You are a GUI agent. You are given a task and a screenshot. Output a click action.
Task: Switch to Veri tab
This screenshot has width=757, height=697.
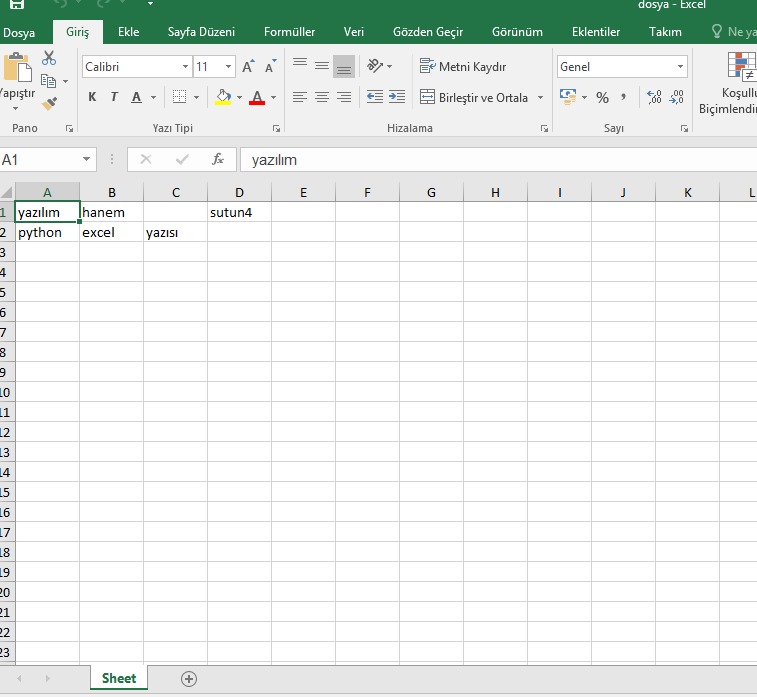tap(354, 32)
